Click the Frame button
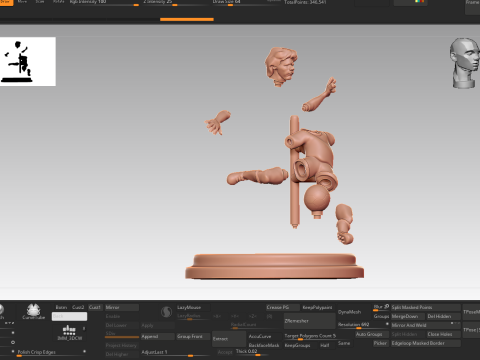The width and height of the screenshot is (480, 360). (473, 7)
